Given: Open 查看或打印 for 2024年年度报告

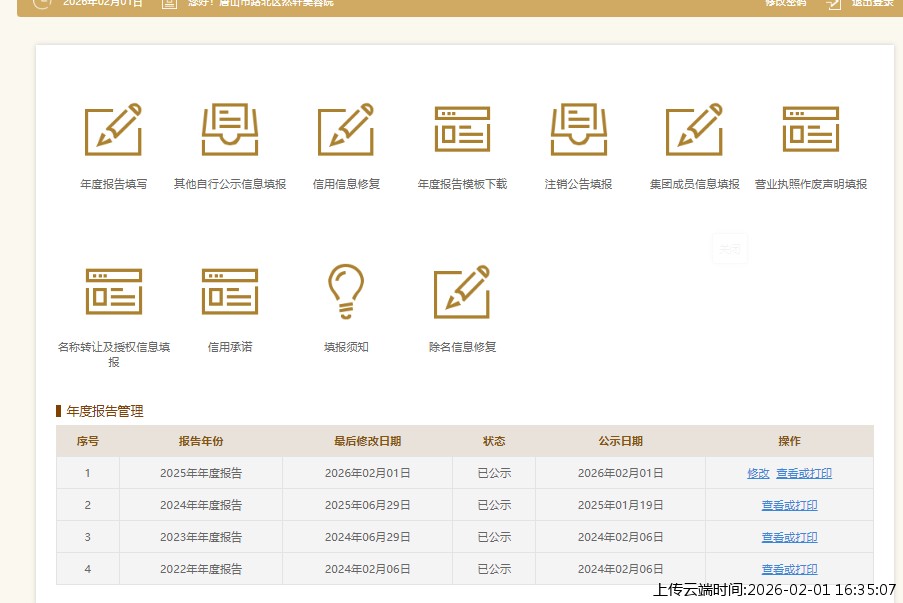Looking at the screenshot, I should tap(789, 505).
